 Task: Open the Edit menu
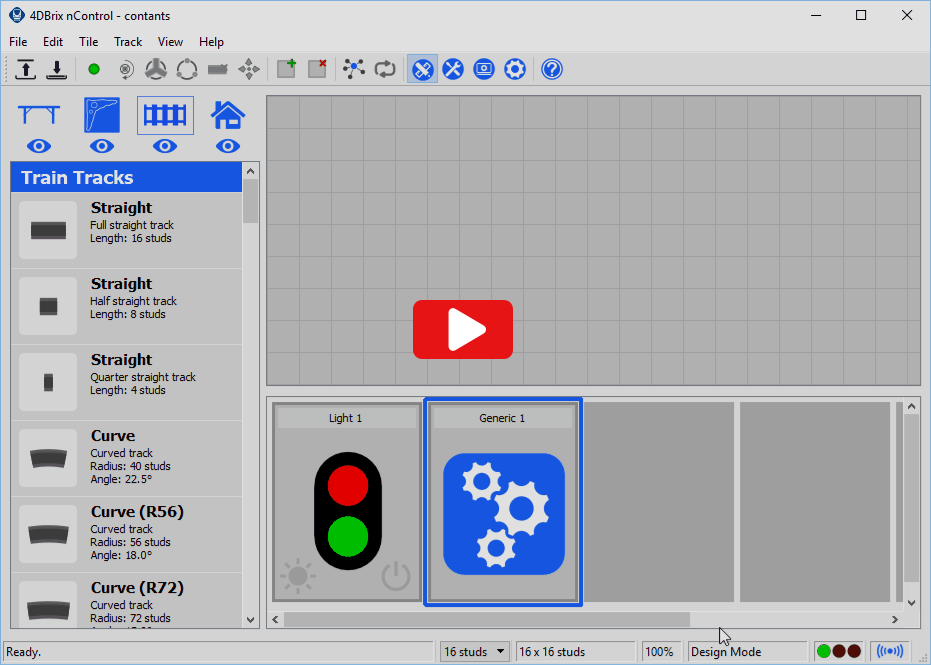click(53, 42)
